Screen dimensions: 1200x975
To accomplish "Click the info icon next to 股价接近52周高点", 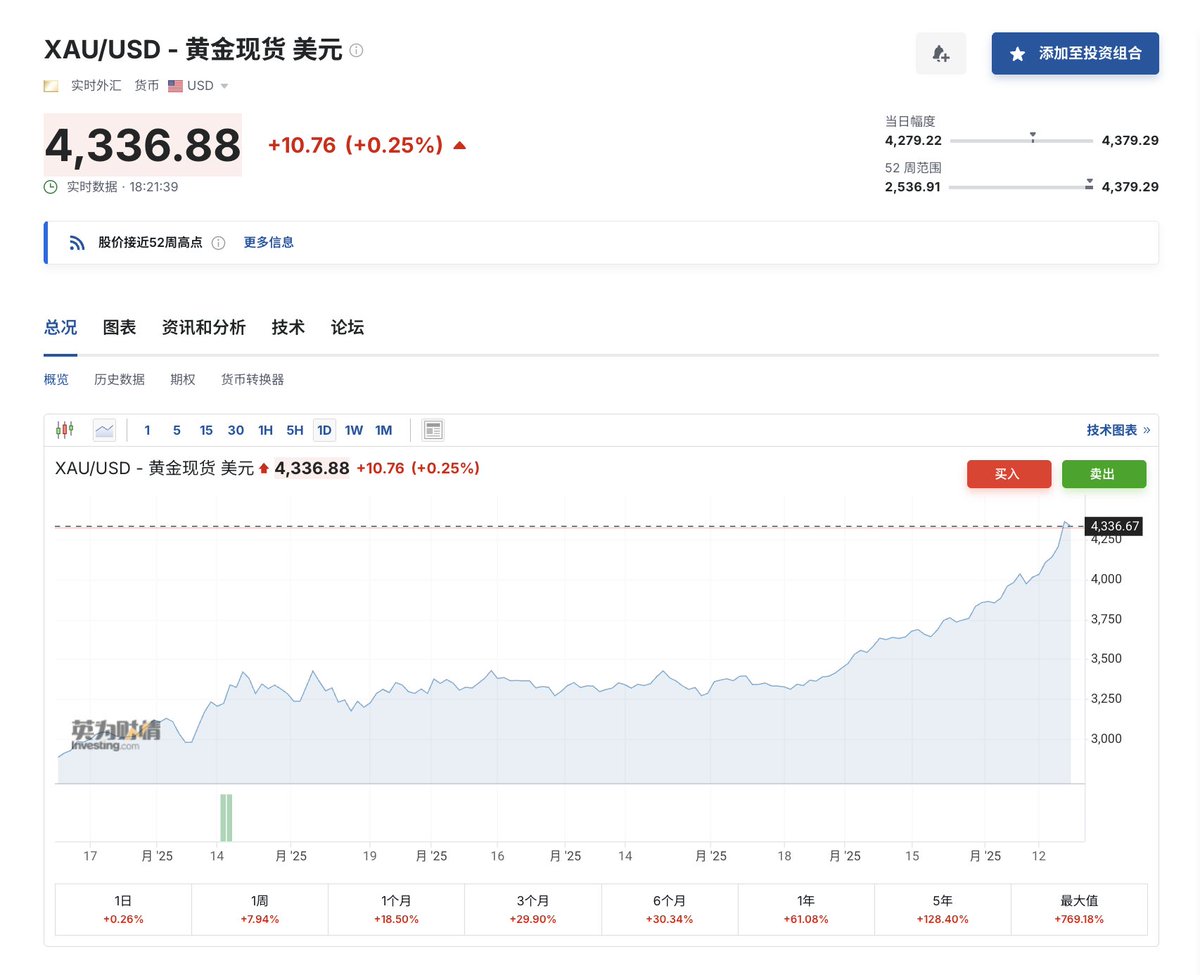I will [x=219, y=243].
